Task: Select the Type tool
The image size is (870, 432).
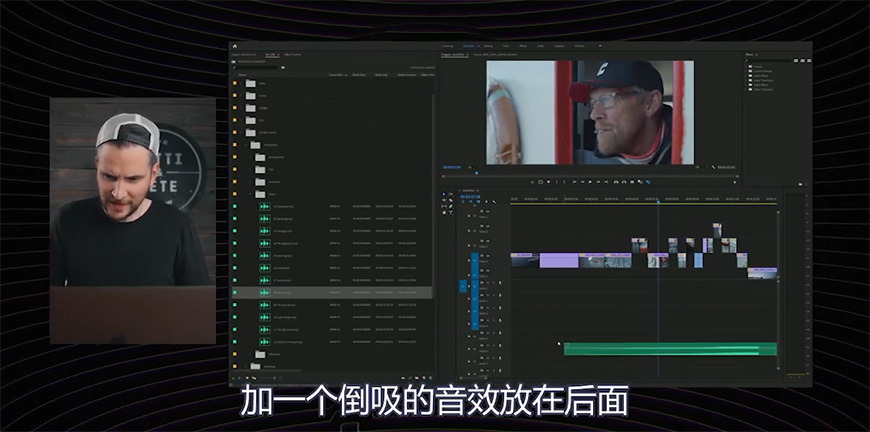Action: coord(451,213)
